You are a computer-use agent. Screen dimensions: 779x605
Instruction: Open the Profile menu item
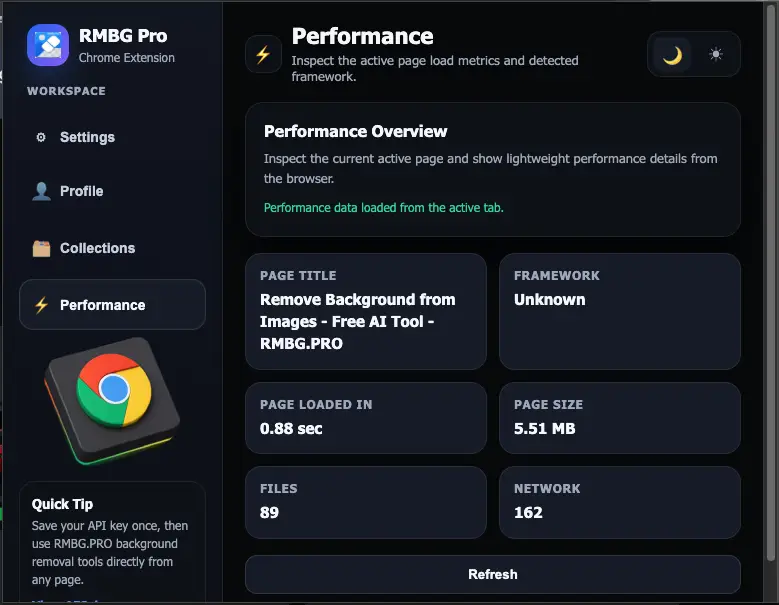112,191
